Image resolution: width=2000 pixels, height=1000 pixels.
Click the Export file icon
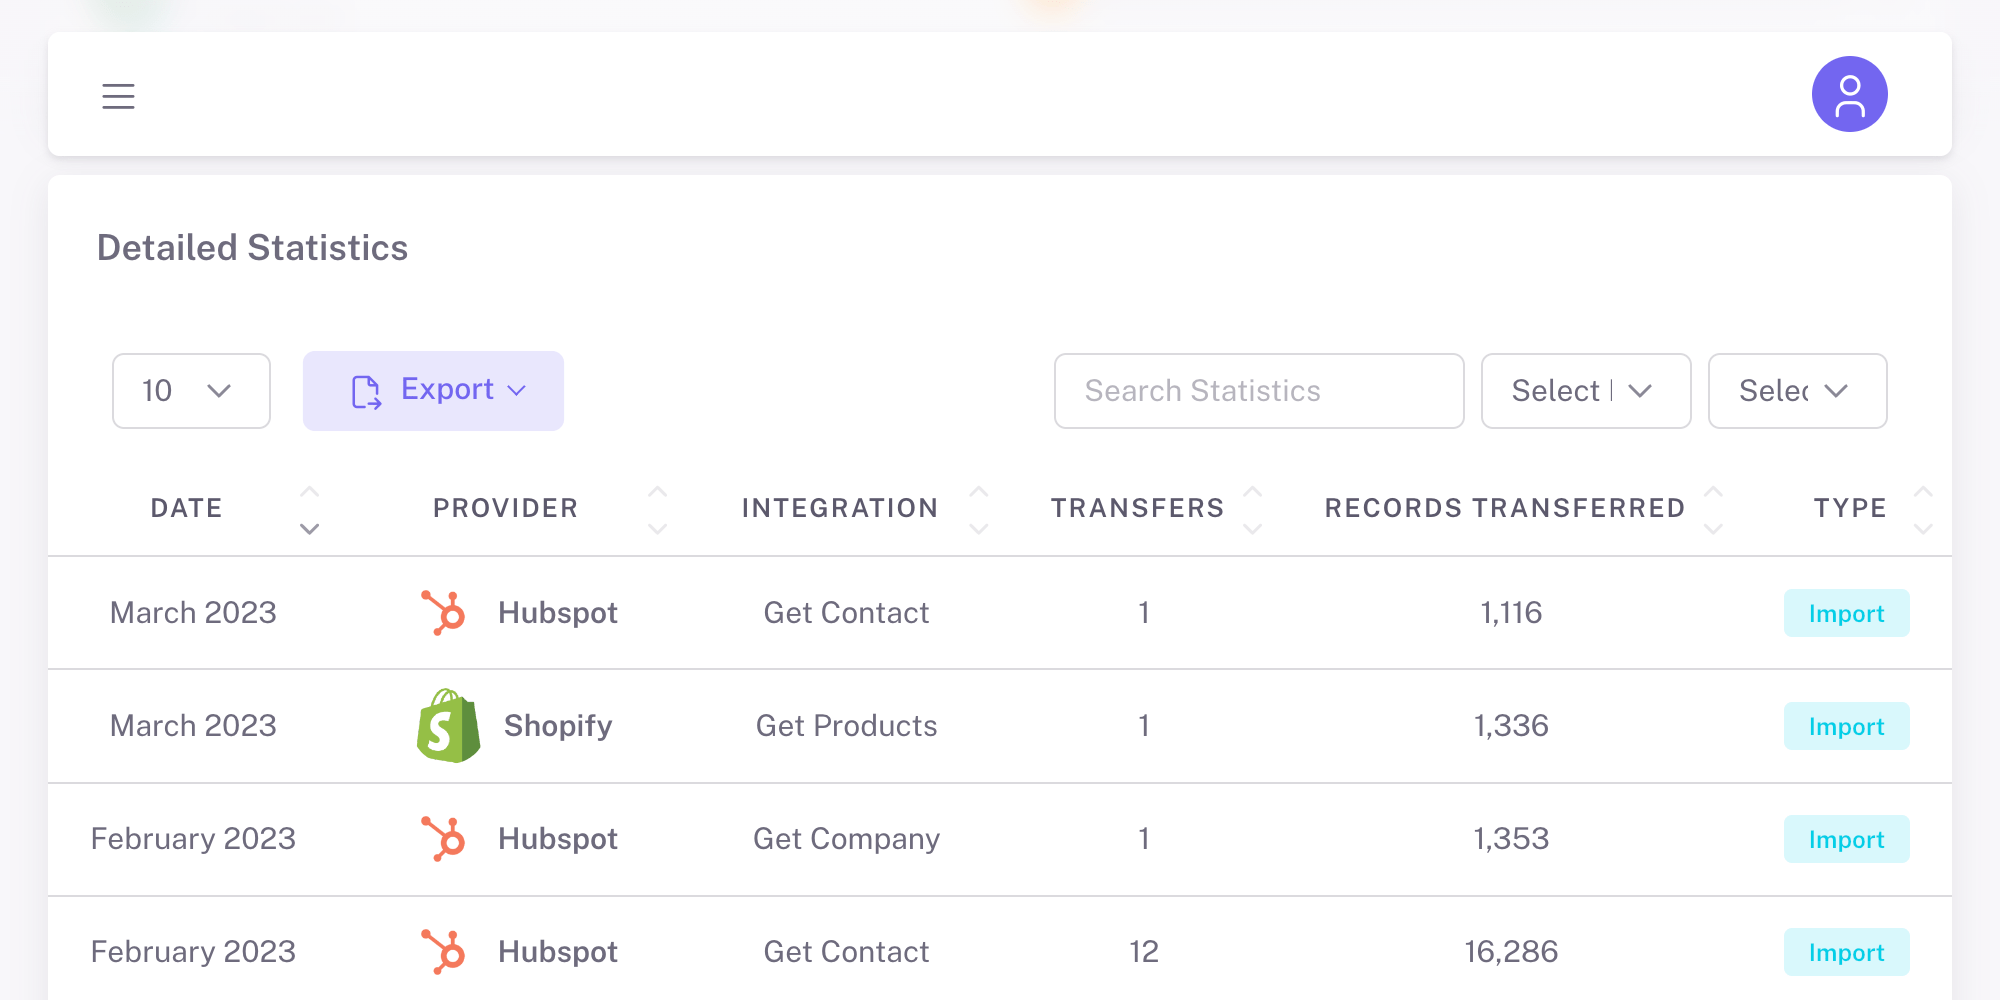click(364, 391)
